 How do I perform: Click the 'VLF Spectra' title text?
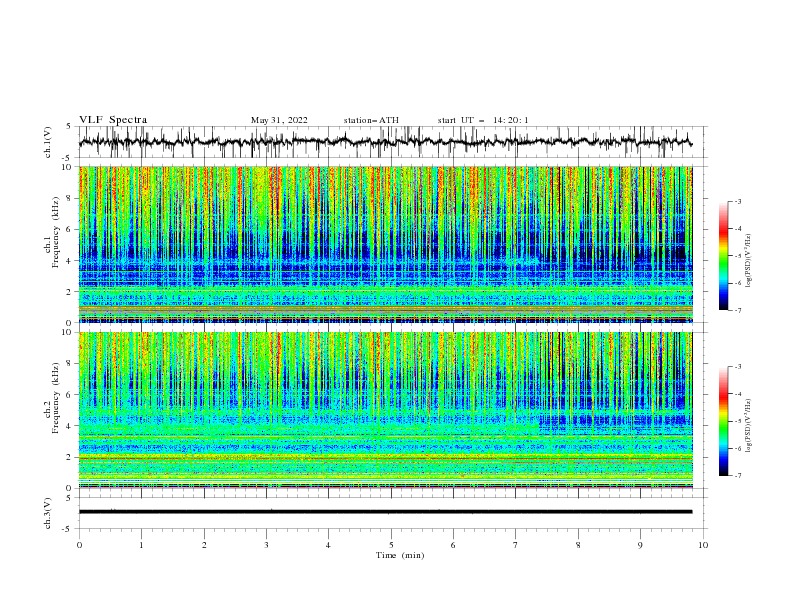click(x=113, y=120)
